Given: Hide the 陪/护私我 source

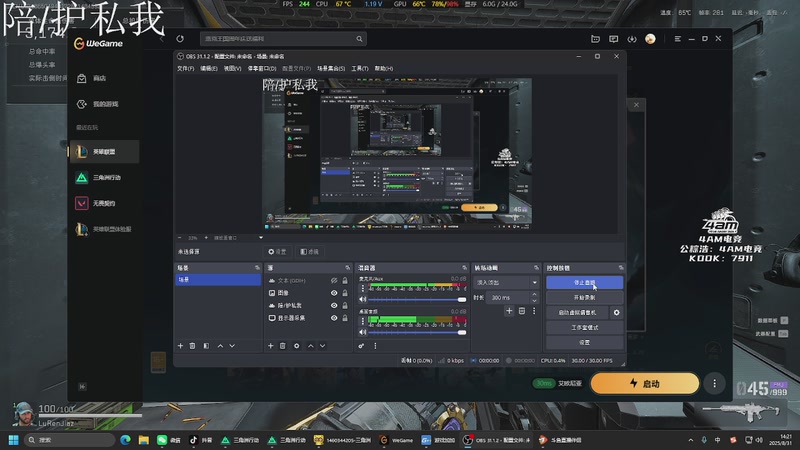Looking at the screenshot, I should (x=334, y=306).
